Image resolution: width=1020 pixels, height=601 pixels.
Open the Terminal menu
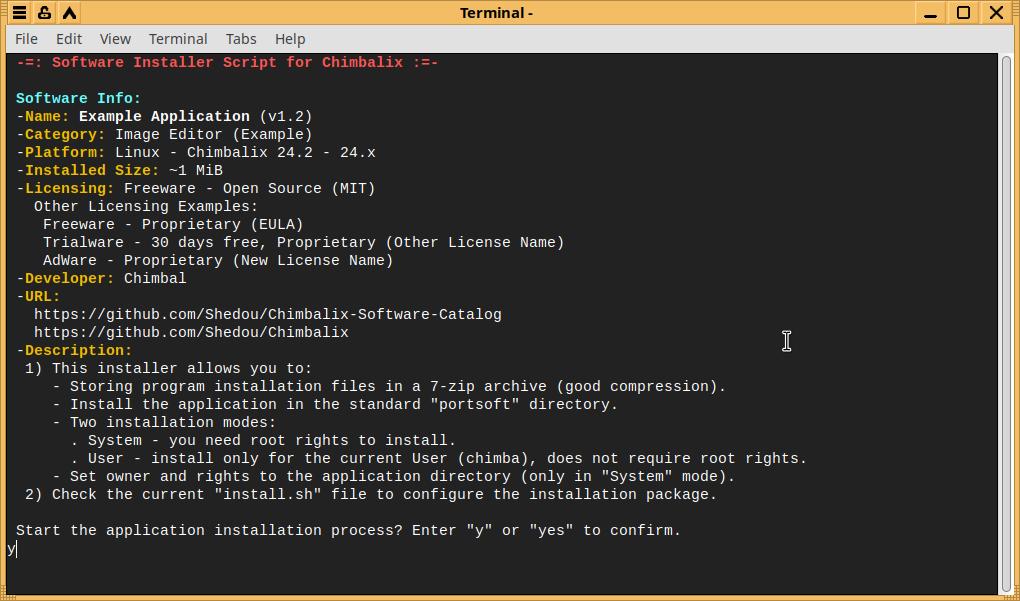point(178,39)
